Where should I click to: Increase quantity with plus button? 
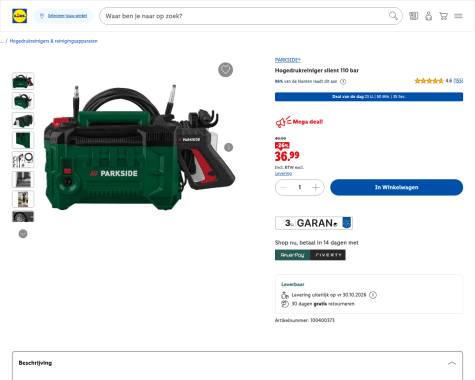315,187
